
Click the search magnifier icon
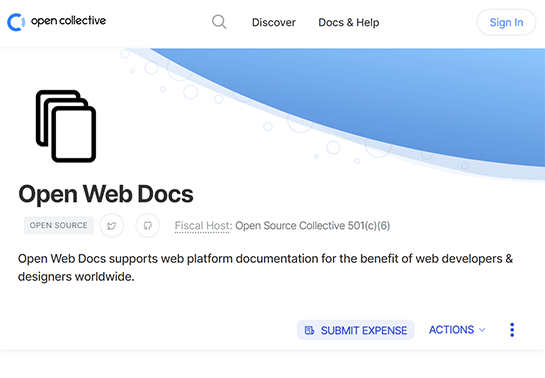pos(219,22)
